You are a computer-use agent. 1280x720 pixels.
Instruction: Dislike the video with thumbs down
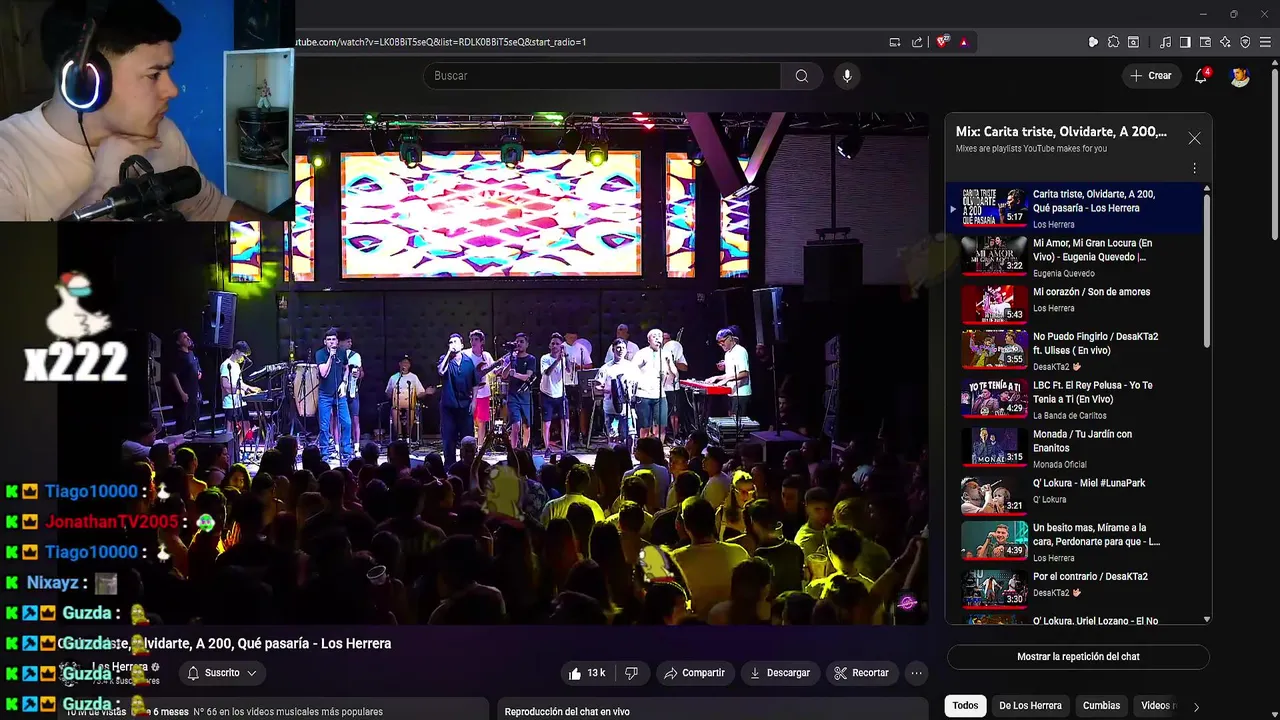(631, 673)
